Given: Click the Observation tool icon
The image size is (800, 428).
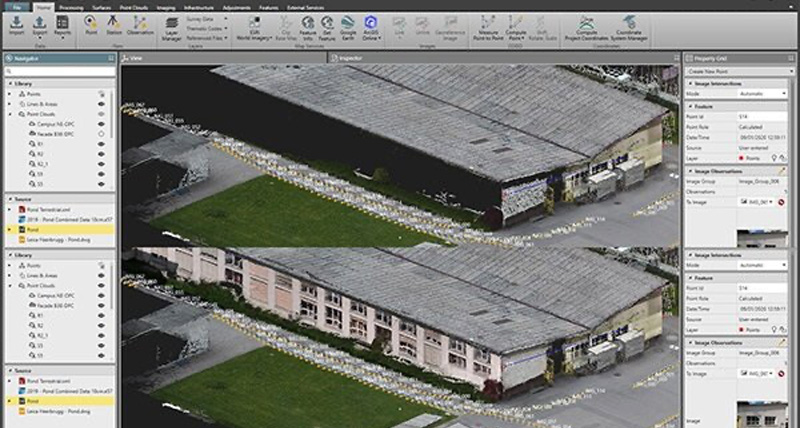Looking at the screenshot, I should coord(141,24).
